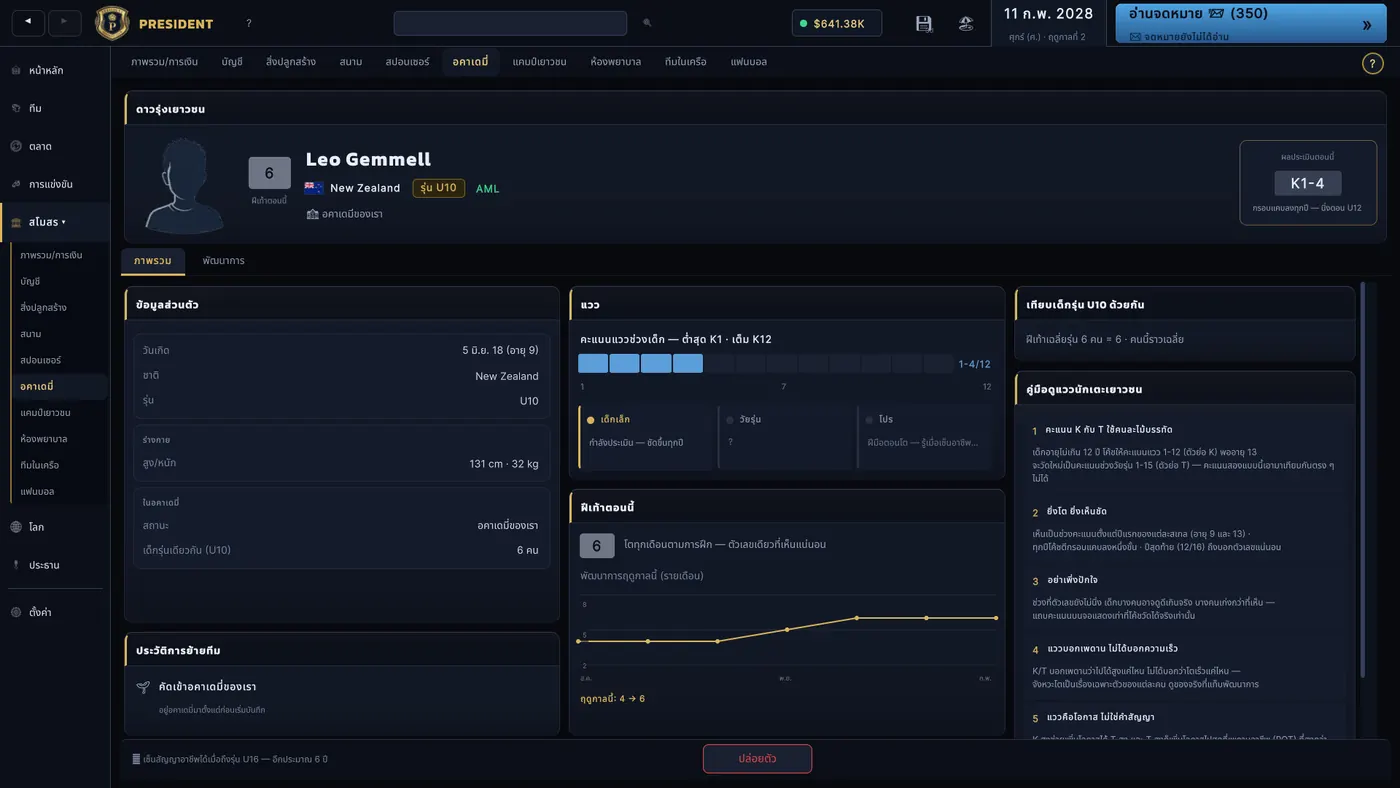The width and height of the screenshot is (1400, 788).
Task: Open ประธาน chairman icon in sidebar
Action: pyautogui.click(x=16, y=565)
